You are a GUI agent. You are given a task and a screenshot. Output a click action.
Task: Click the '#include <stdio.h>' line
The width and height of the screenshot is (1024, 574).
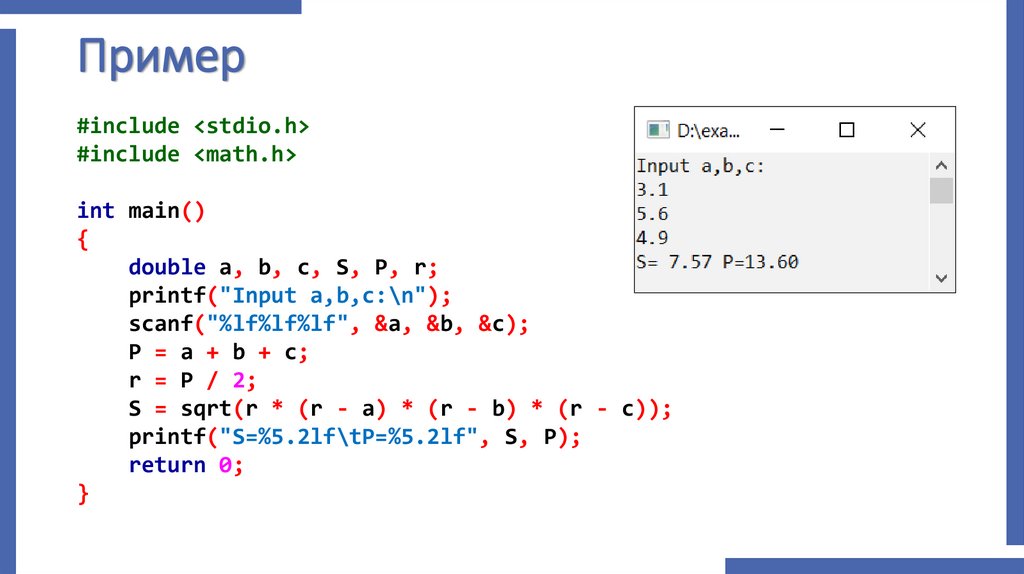(x=193, y=125)
